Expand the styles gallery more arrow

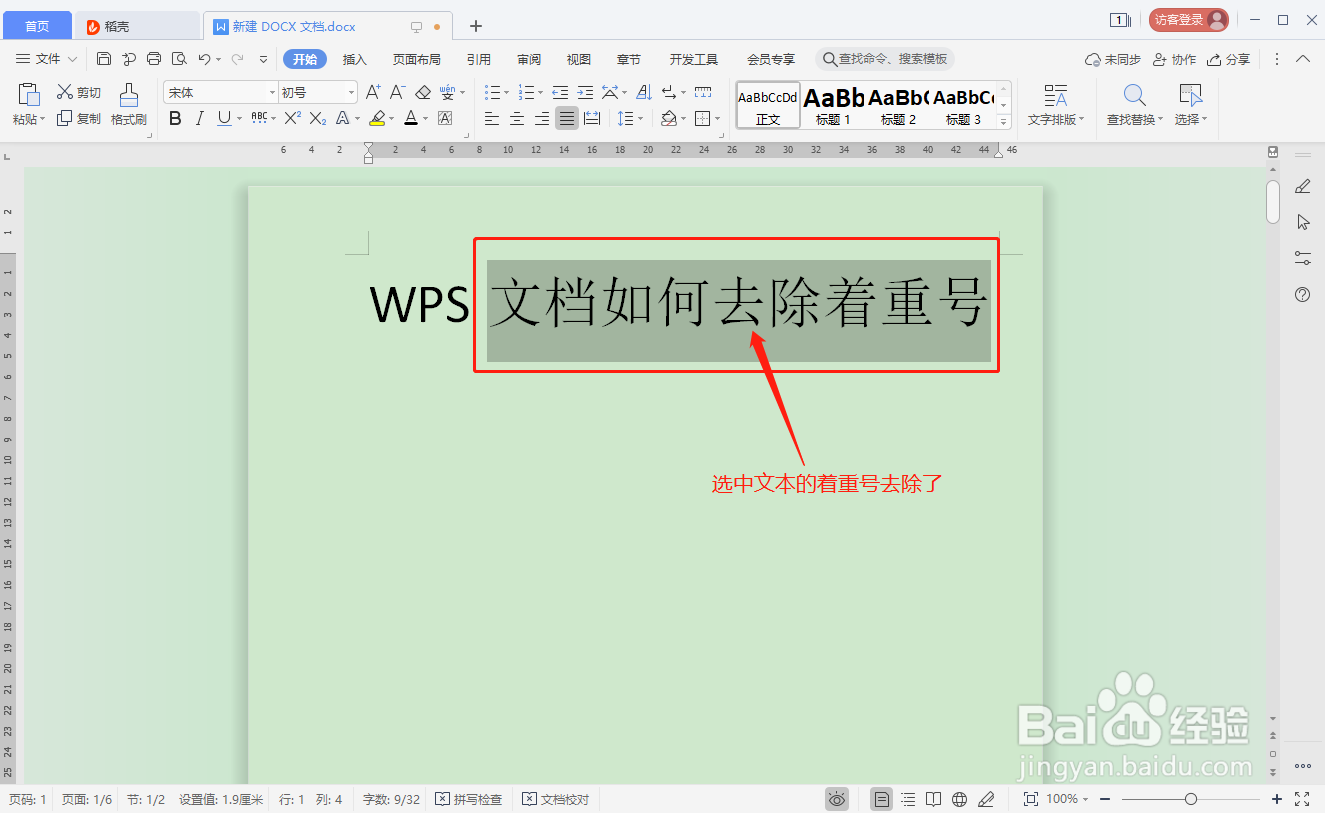coord(1005,121)
